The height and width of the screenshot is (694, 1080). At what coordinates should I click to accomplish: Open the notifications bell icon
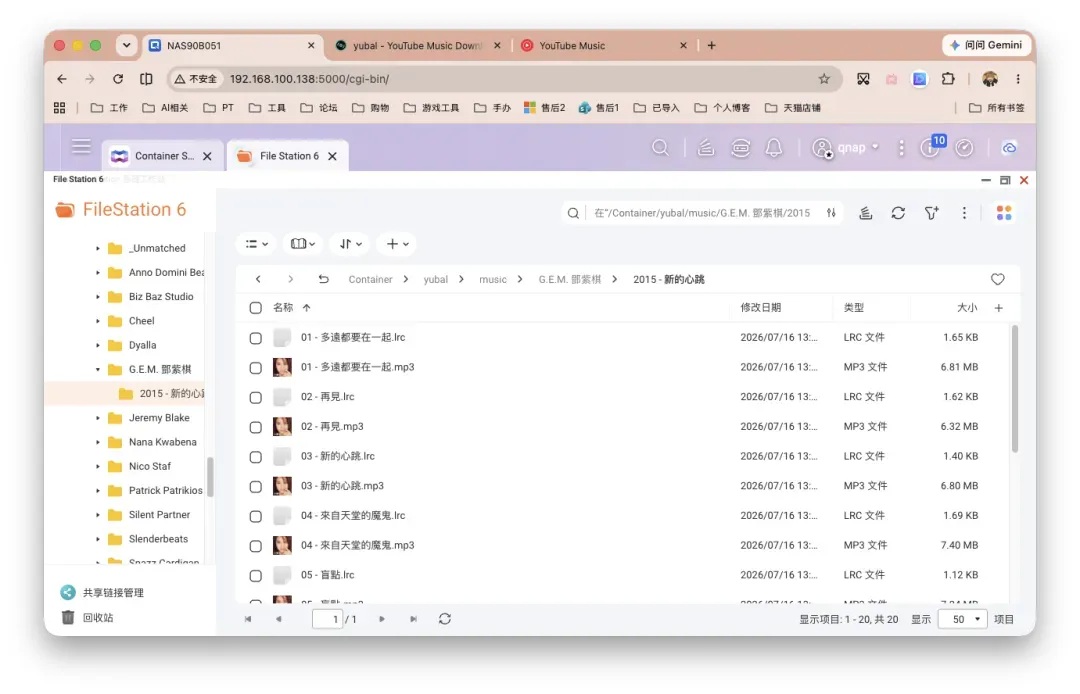click(774, 147)
